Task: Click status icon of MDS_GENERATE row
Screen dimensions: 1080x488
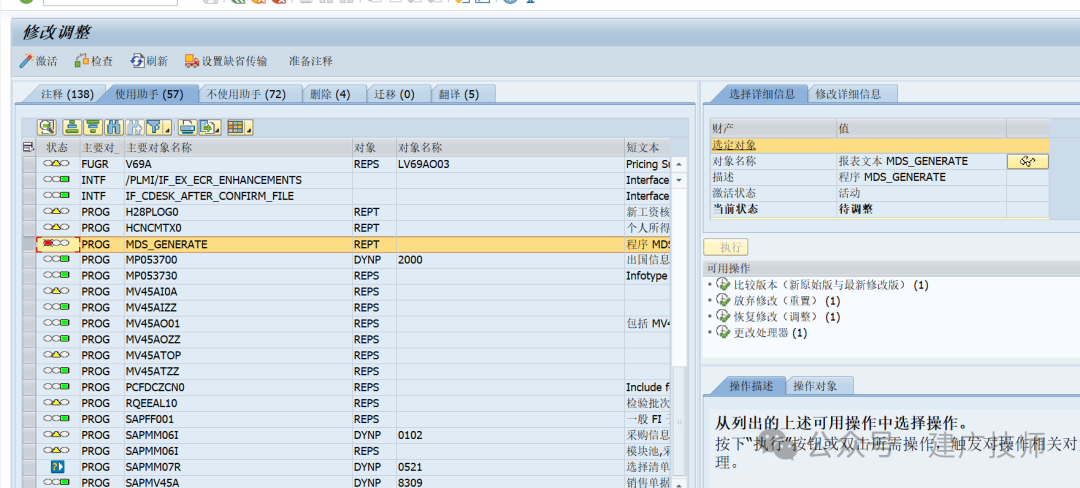Action: [56, 244]
